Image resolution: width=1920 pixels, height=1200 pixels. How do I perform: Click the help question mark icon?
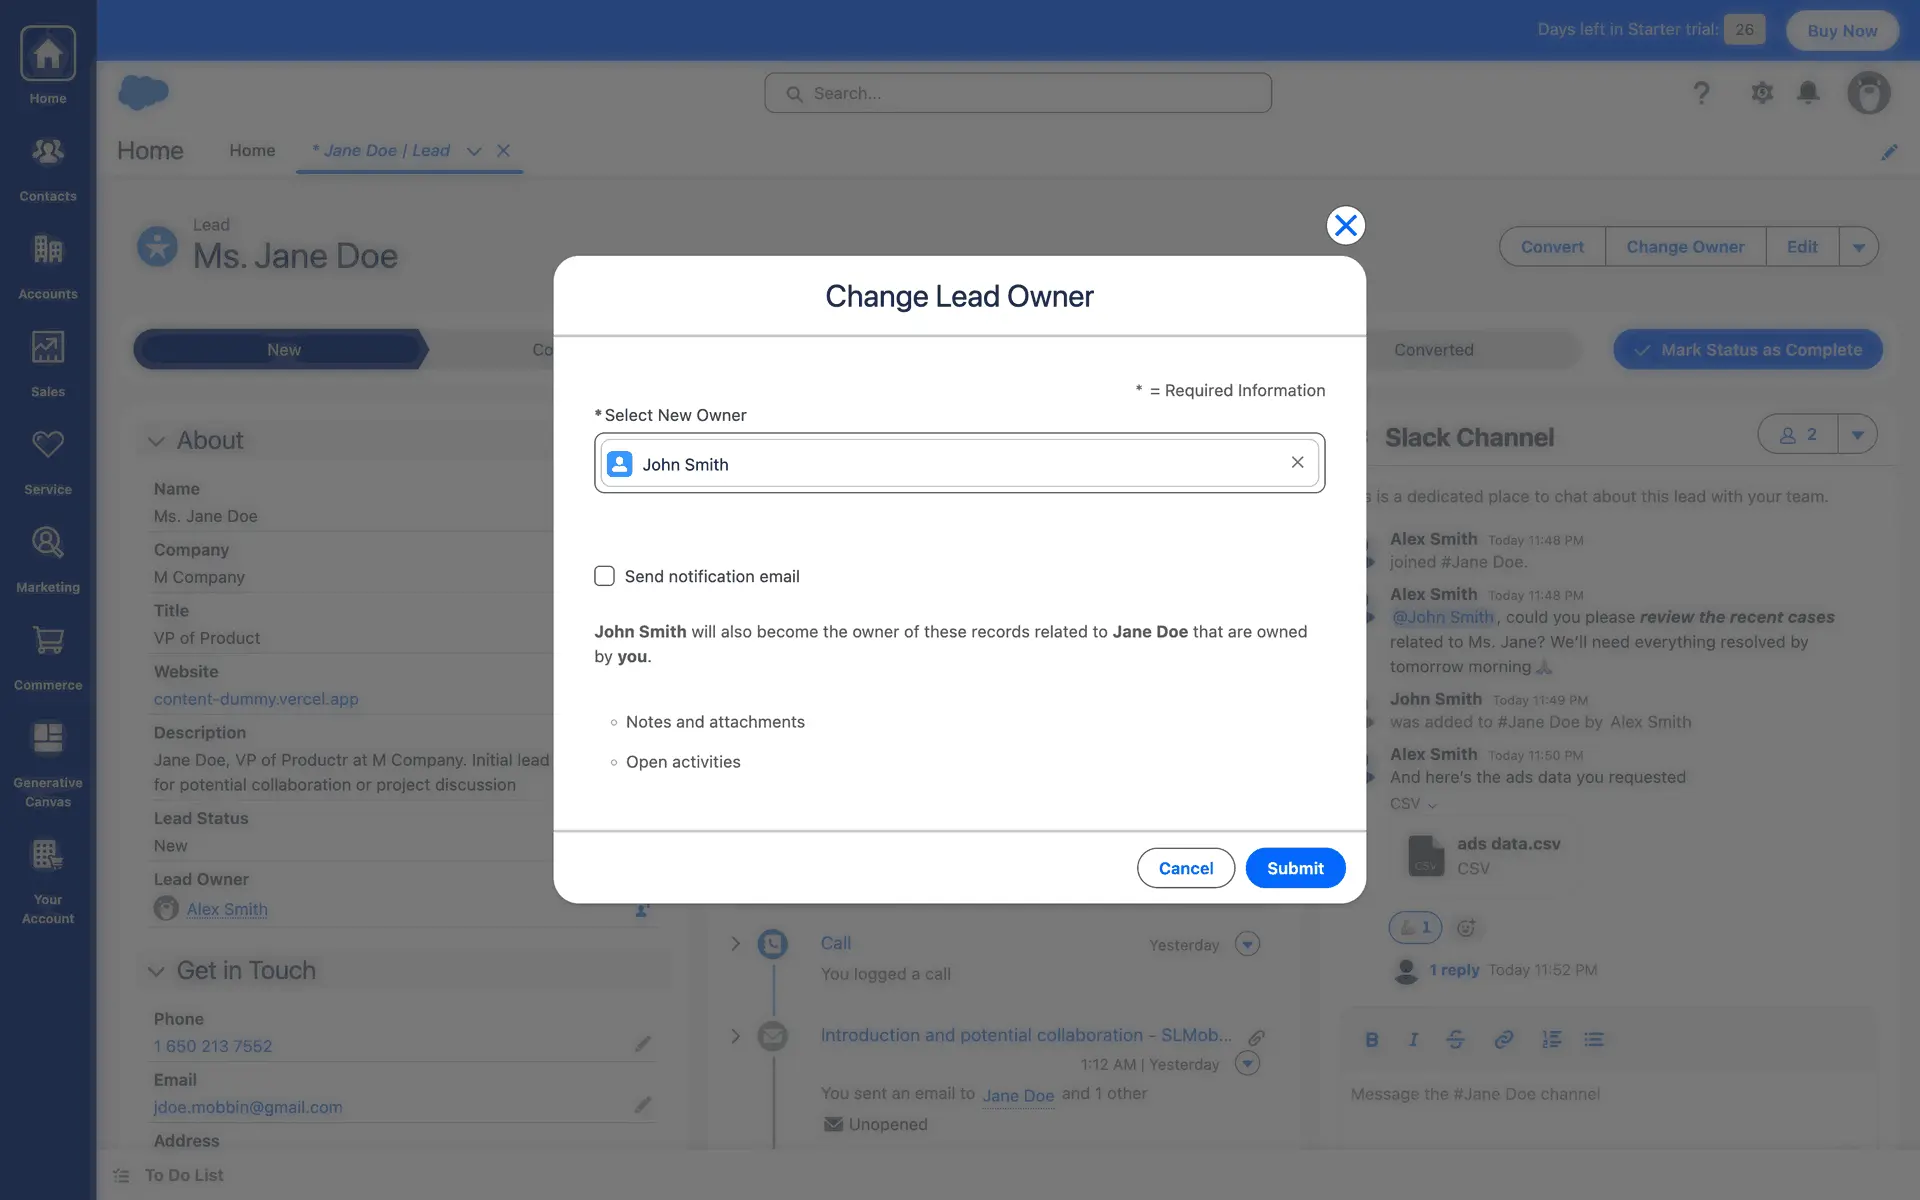coord(1701,93)
